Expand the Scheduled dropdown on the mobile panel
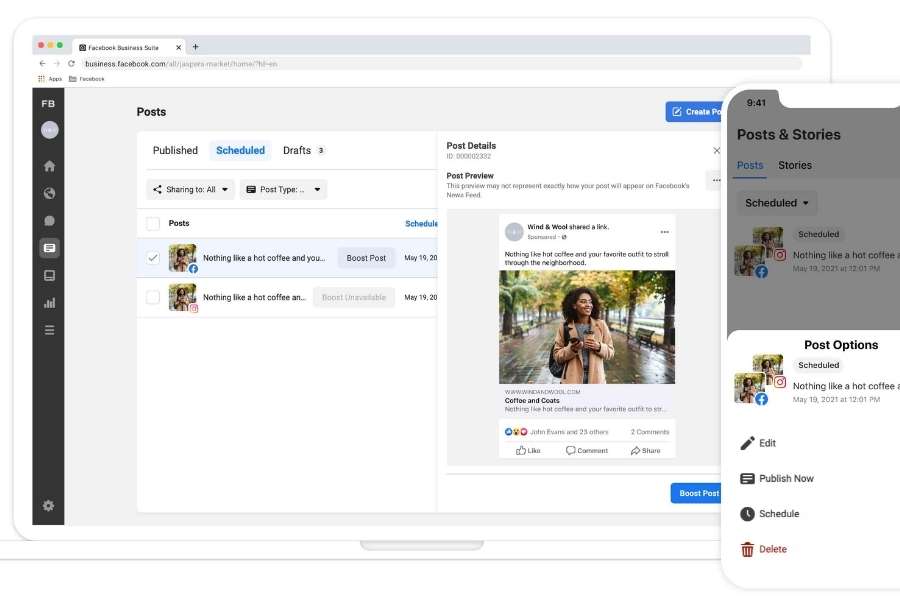The image size is (900, 600). 777,202
